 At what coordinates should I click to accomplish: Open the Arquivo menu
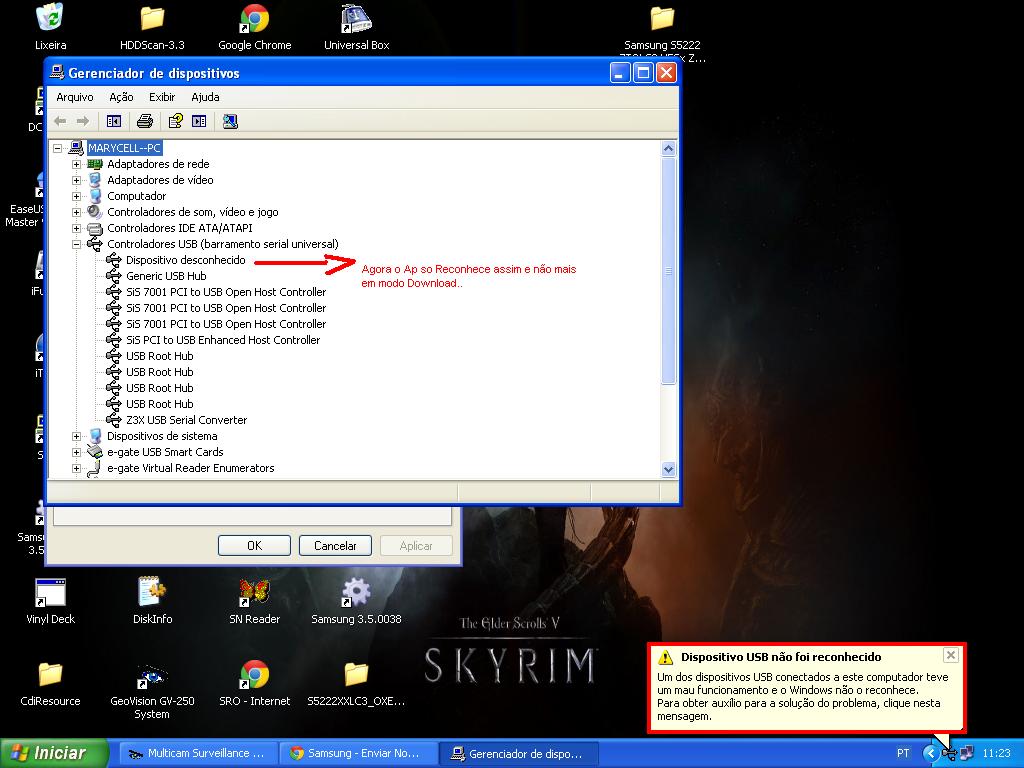tap(74, 97)
